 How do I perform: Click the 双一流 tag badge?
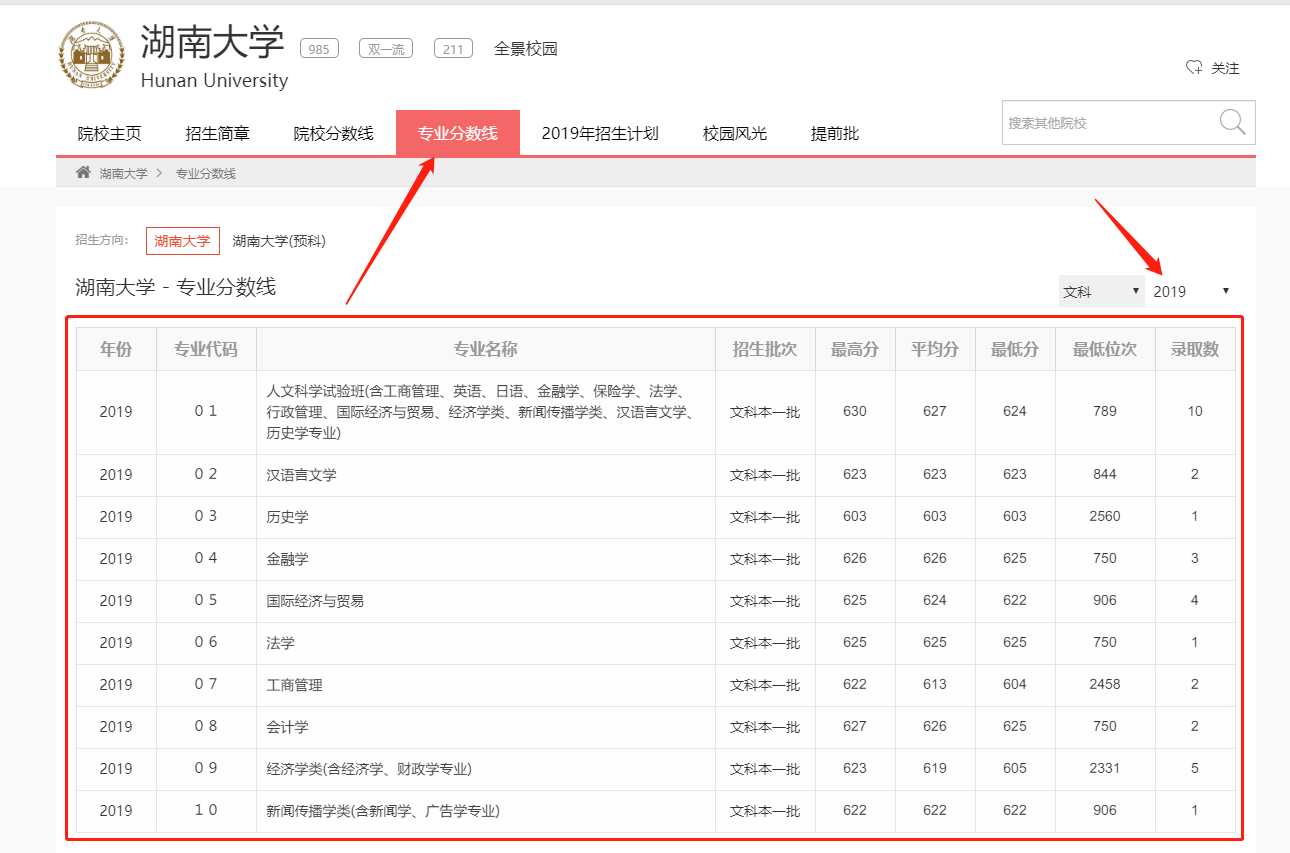pyautogui.click(x=386, y=48)
